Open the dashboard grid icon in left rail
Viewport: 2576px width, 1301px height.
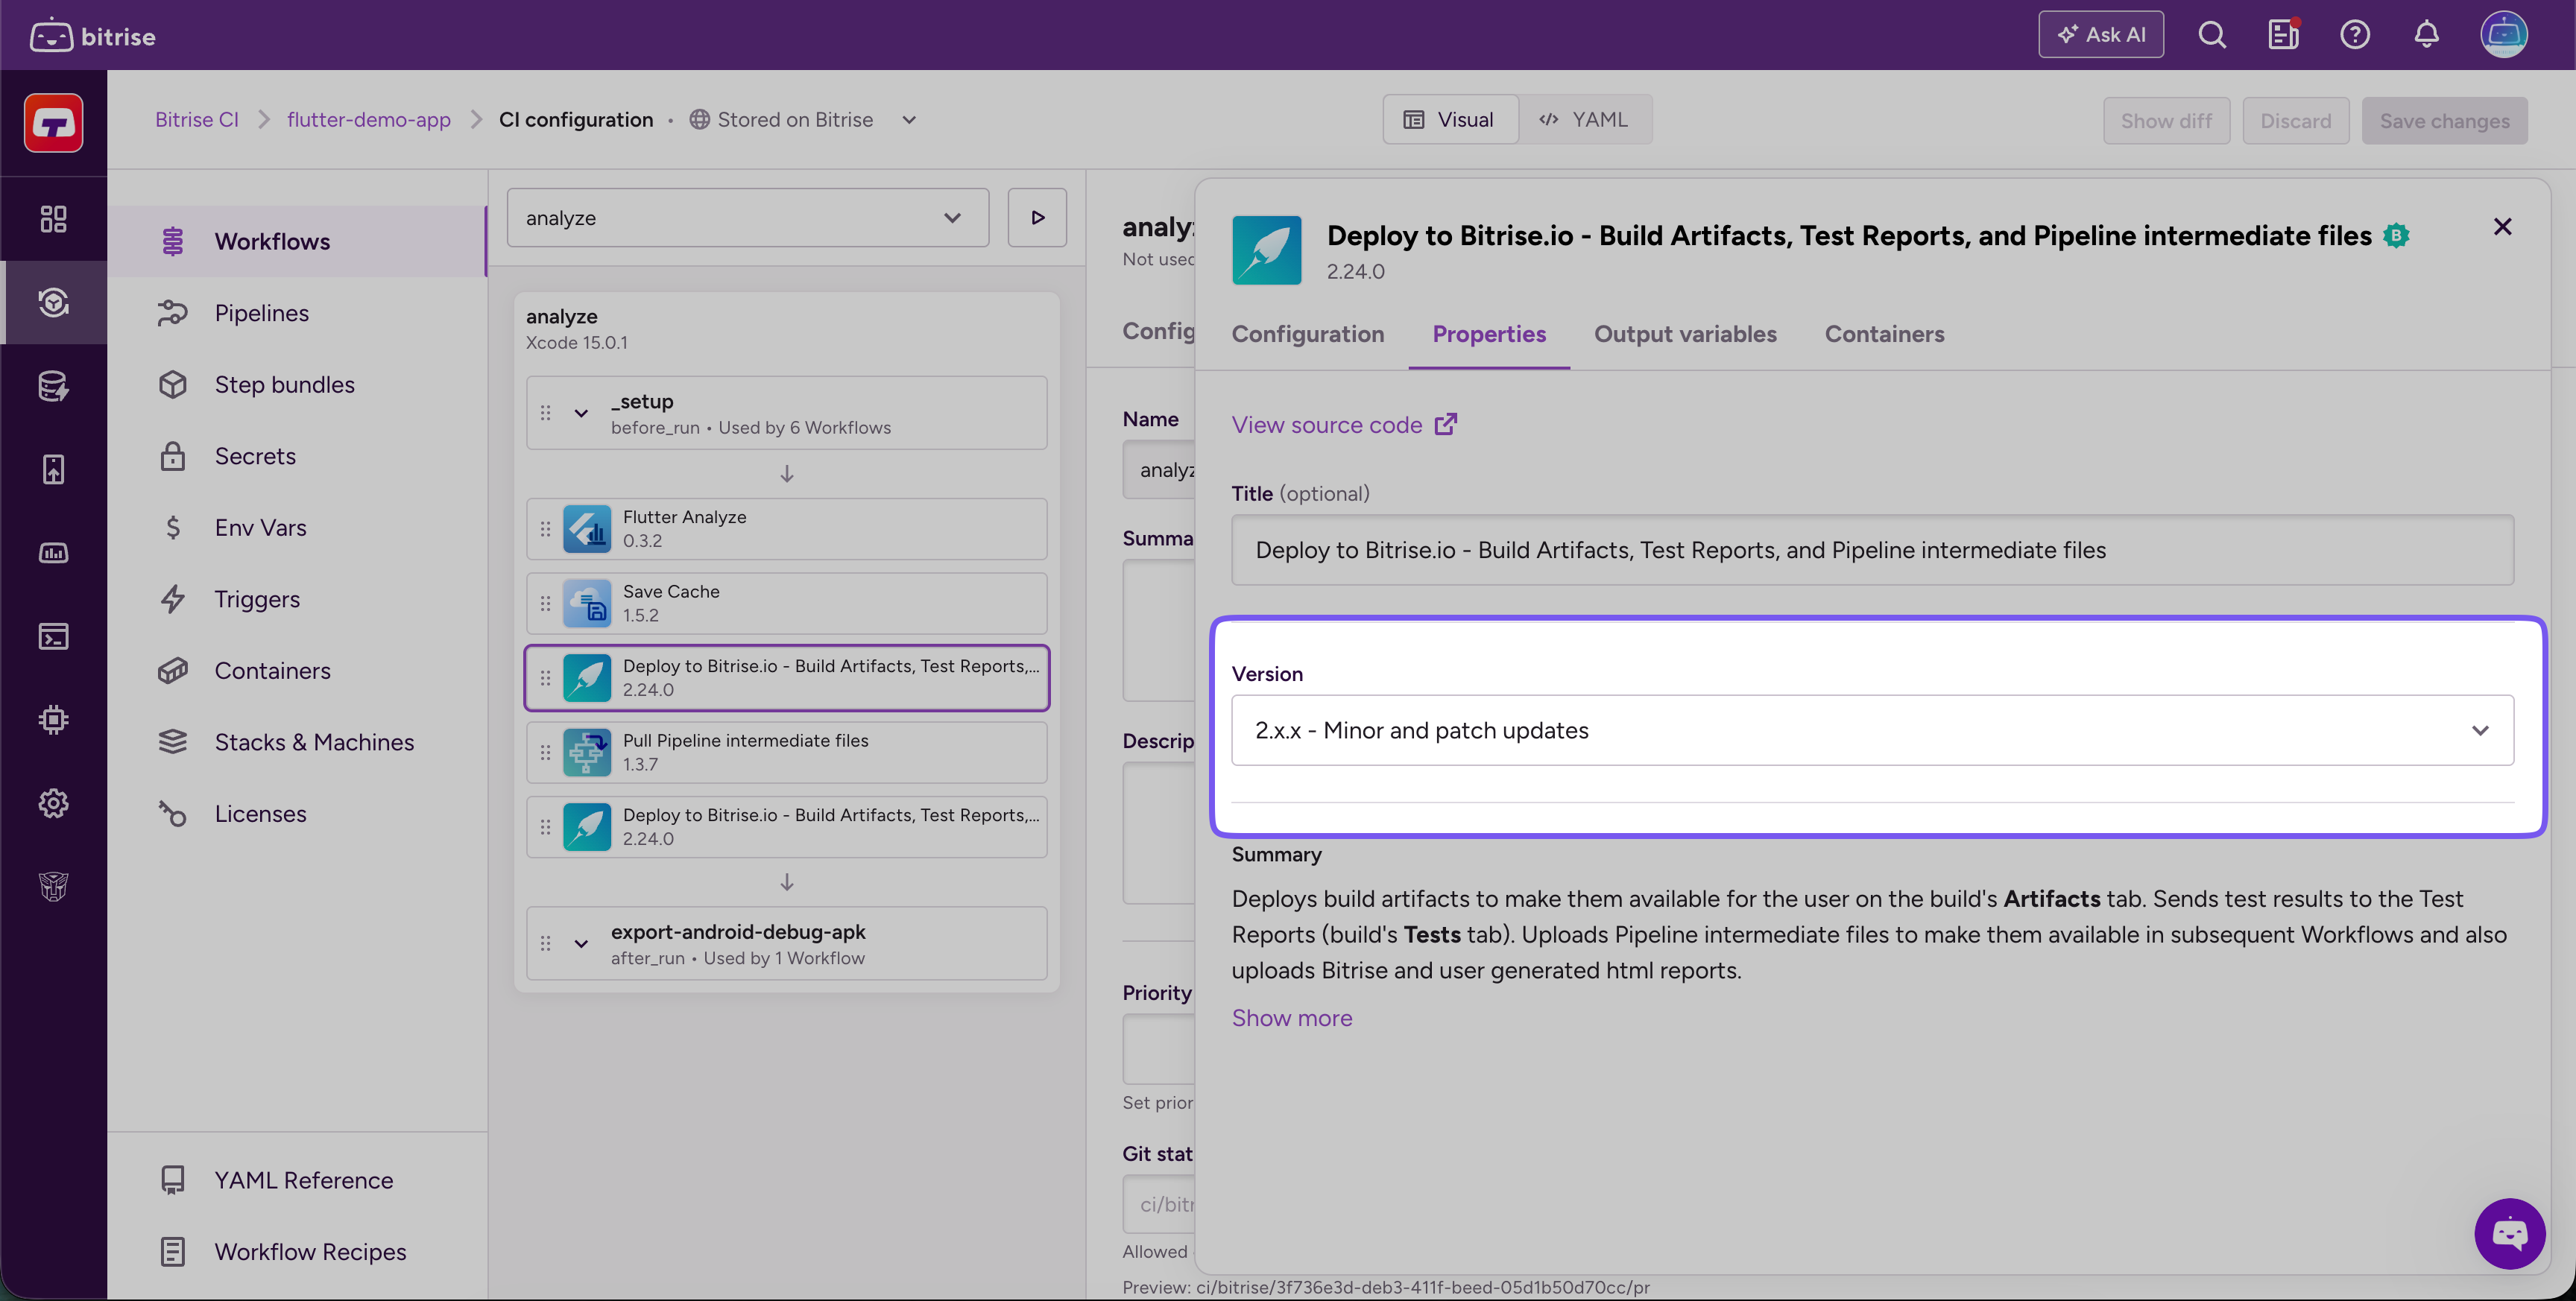54,219
